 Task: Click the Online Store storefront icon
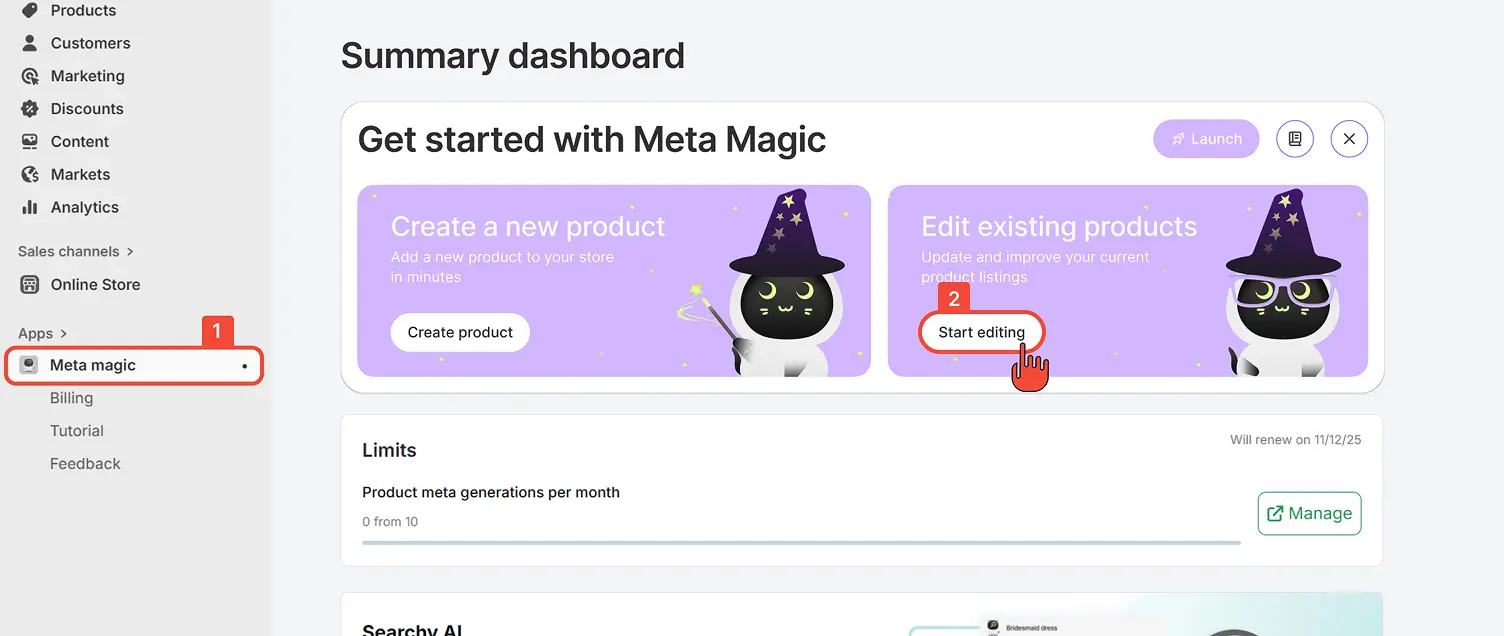pyautogui.click(x=30, y=284)
